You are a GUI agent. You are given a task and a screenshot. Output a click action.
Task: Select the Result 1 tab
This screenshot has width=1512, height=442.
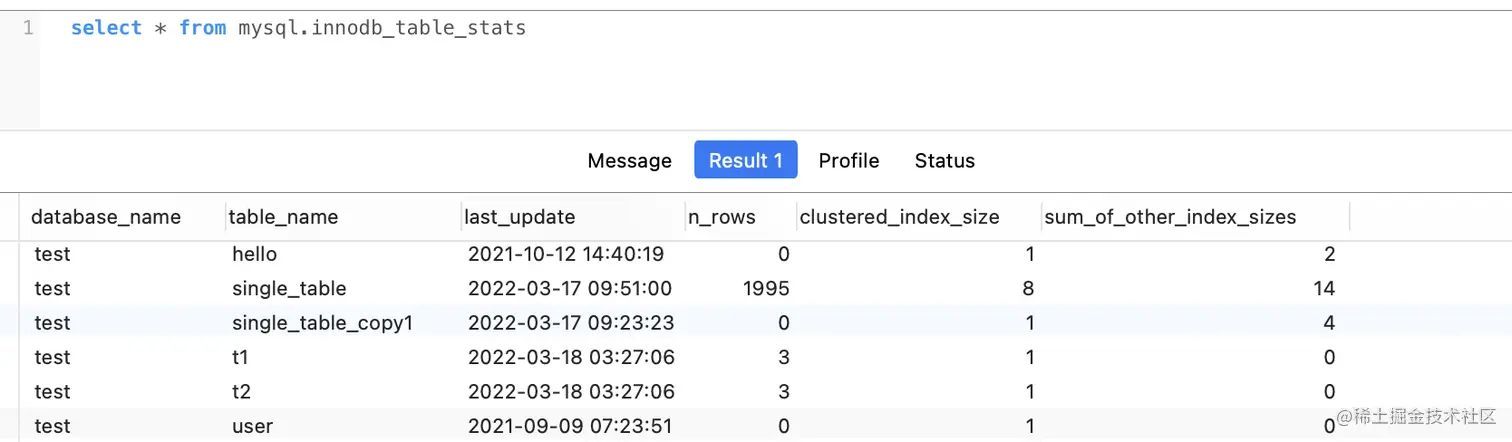point(745,160)
